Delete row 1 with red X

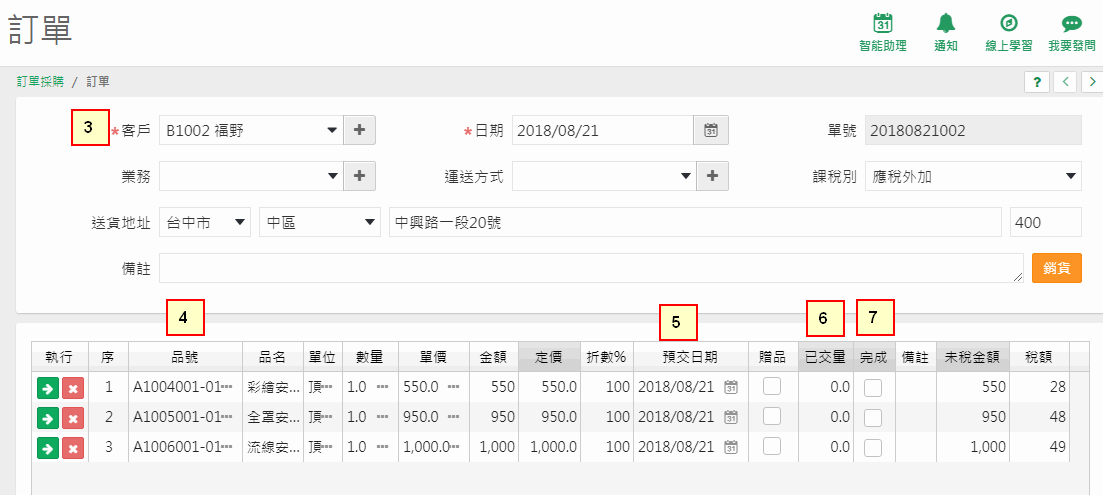point(72,388)
